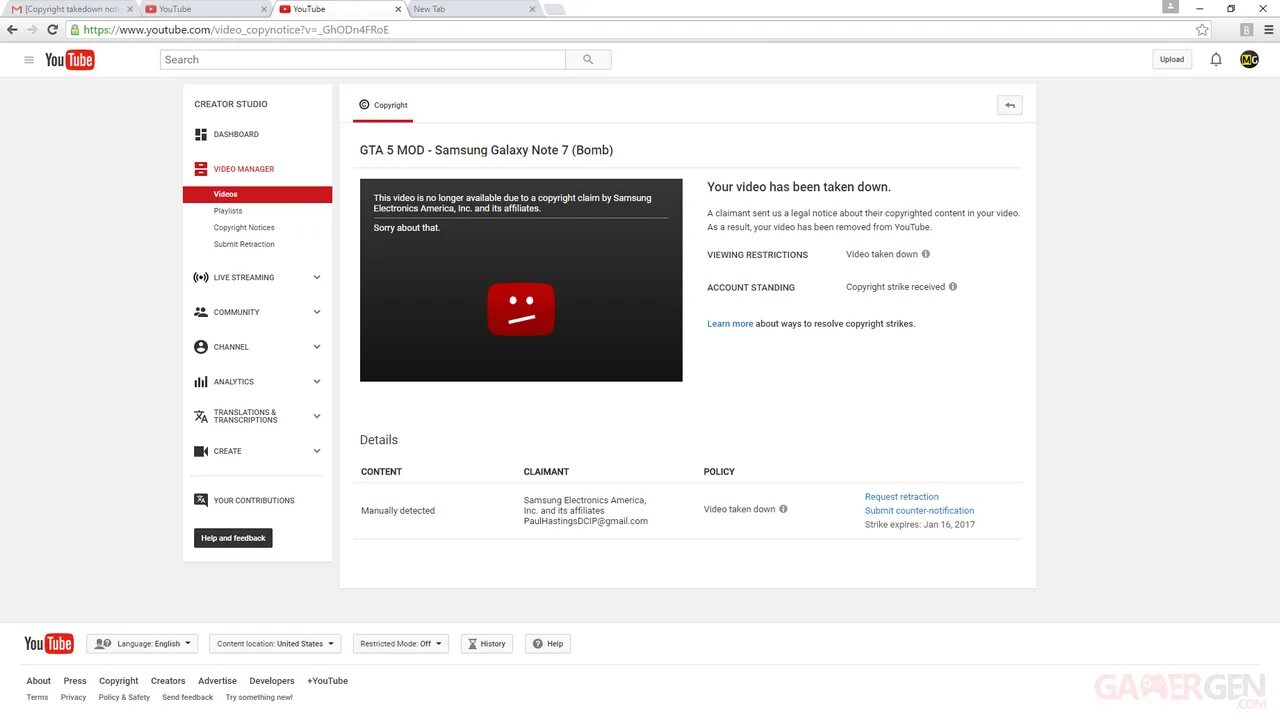The height and width of the screenshot is (723, 1280).
Task: Click the Create camera icon
Action: pos(201,451)
